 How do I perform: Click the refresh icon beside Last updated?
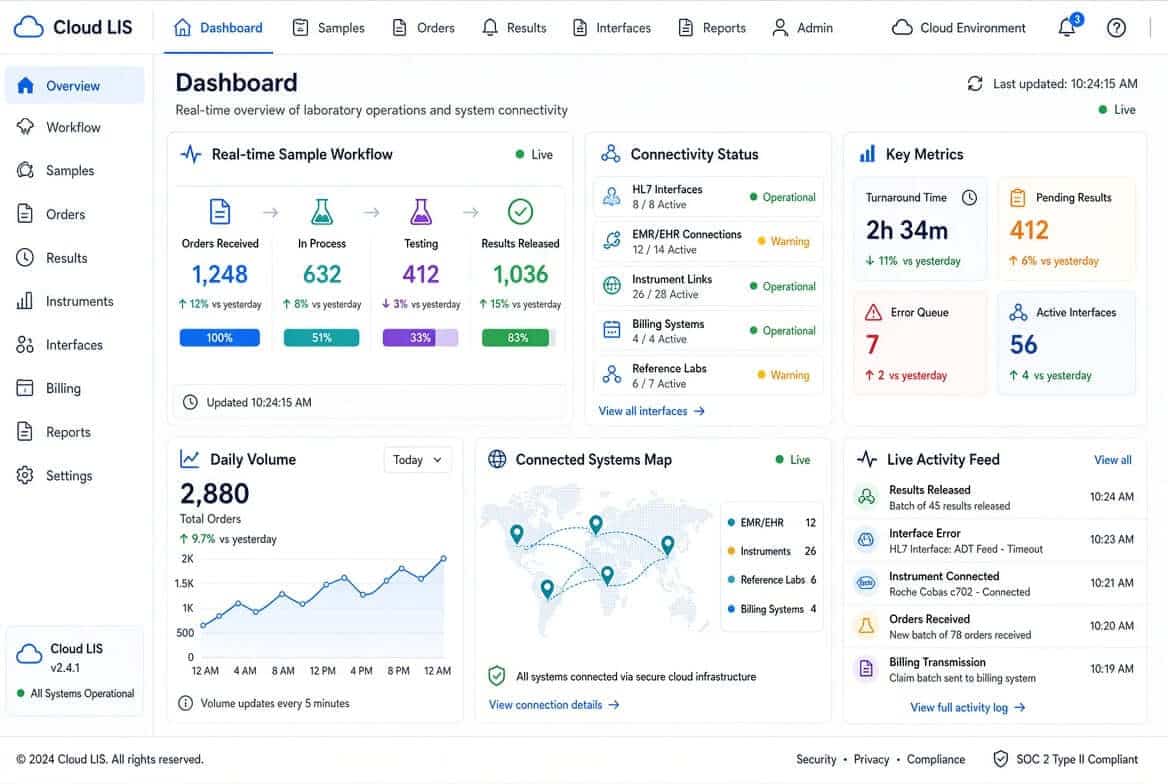[974, 83]
